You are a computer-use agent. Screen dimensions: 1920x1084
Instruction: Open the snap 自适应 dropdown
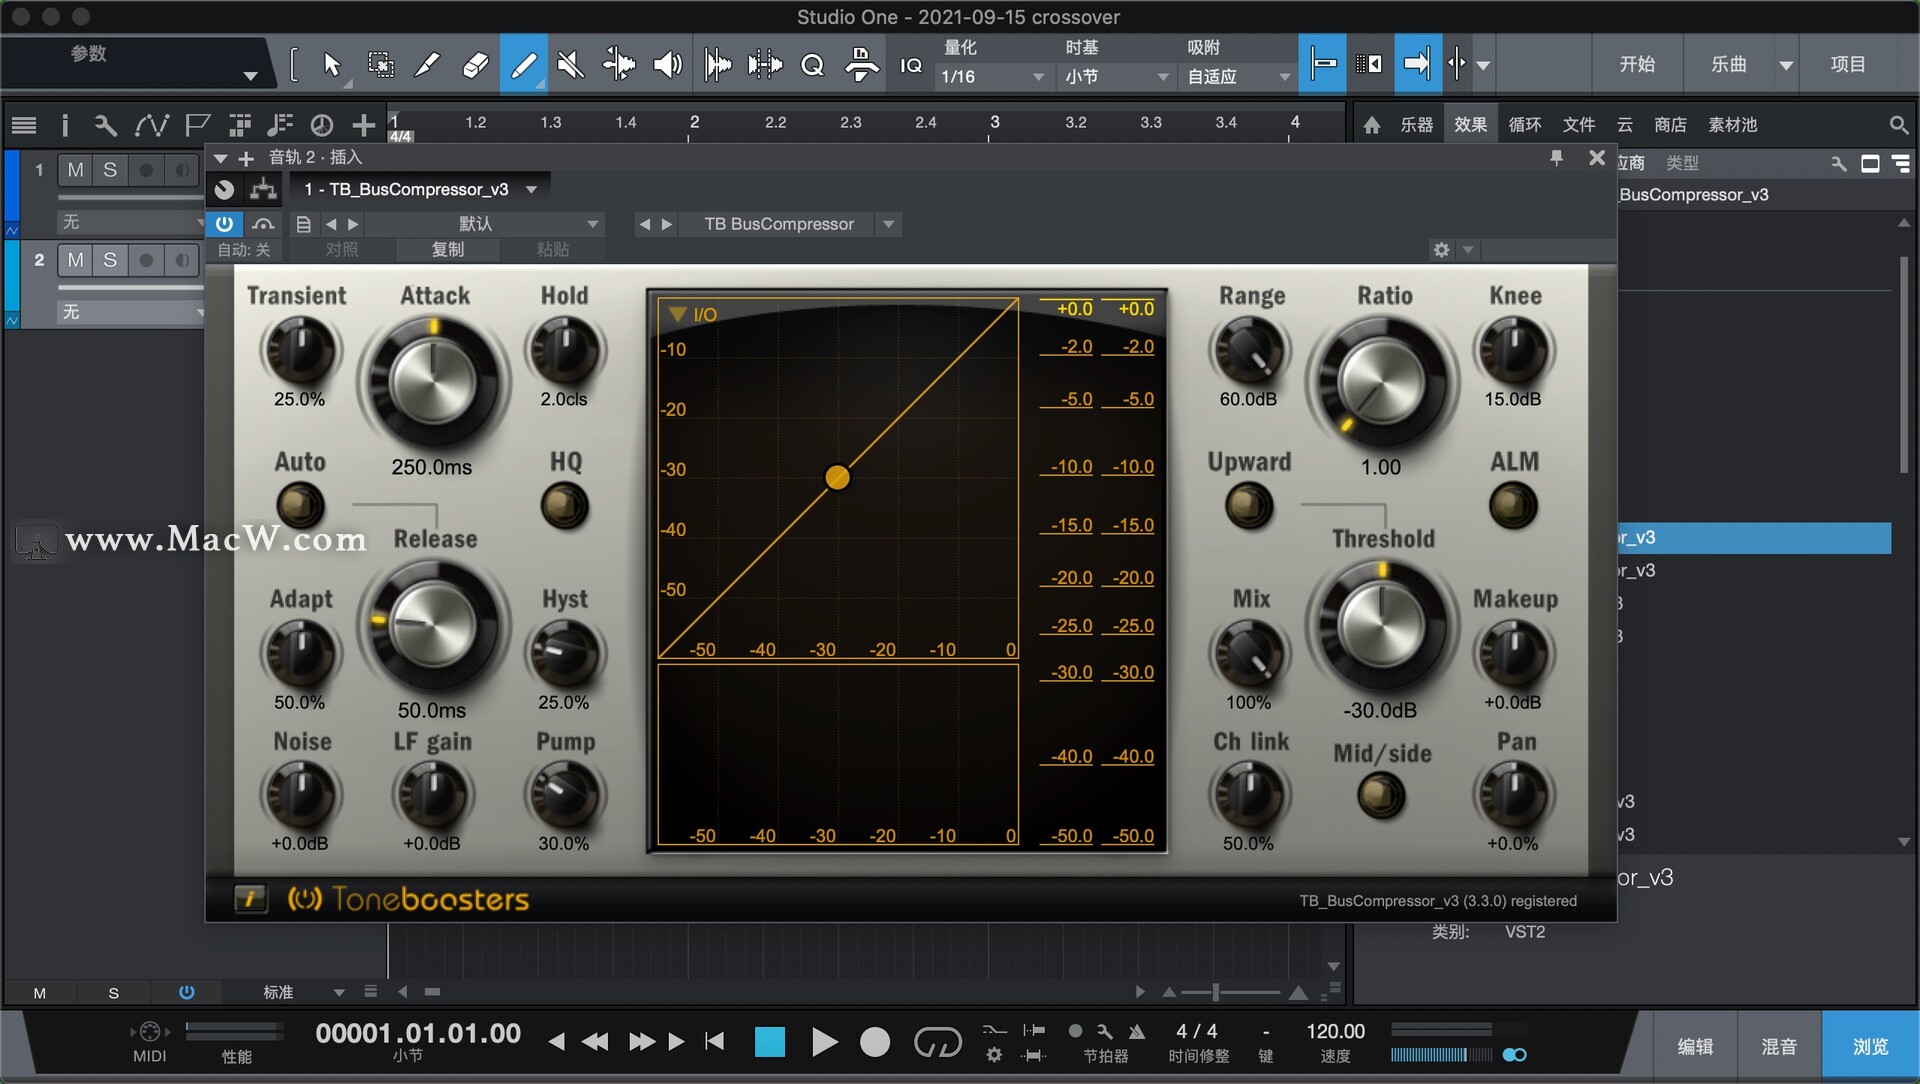tap(1239, 77)
